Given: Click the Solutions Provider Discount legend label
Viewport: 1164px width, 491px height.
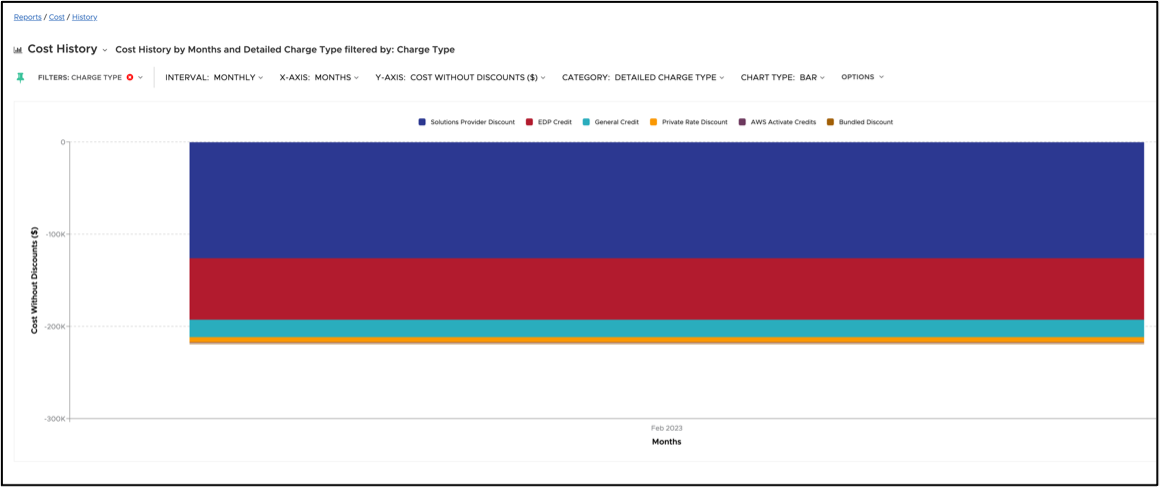Looking at the screenshot, I should pos(472,122).
